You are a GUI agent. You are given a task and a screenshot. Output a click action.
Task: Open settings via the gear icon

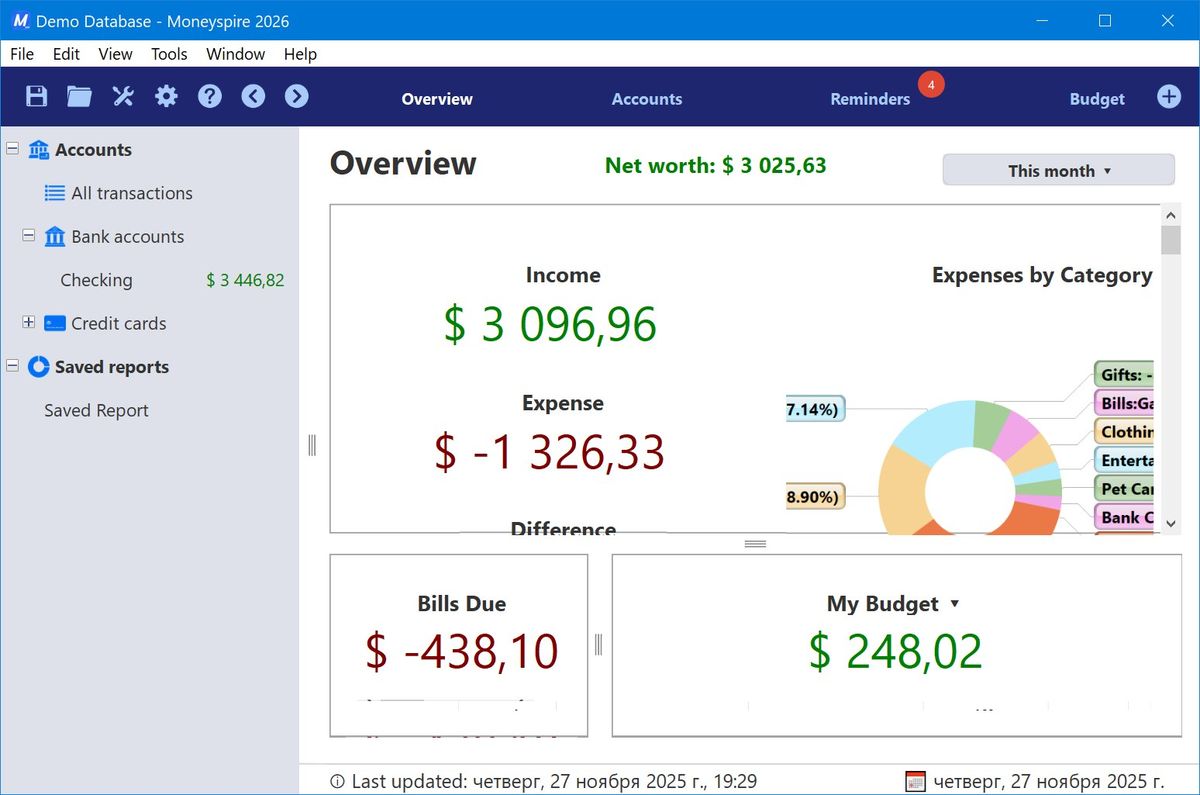pos(166,96)
